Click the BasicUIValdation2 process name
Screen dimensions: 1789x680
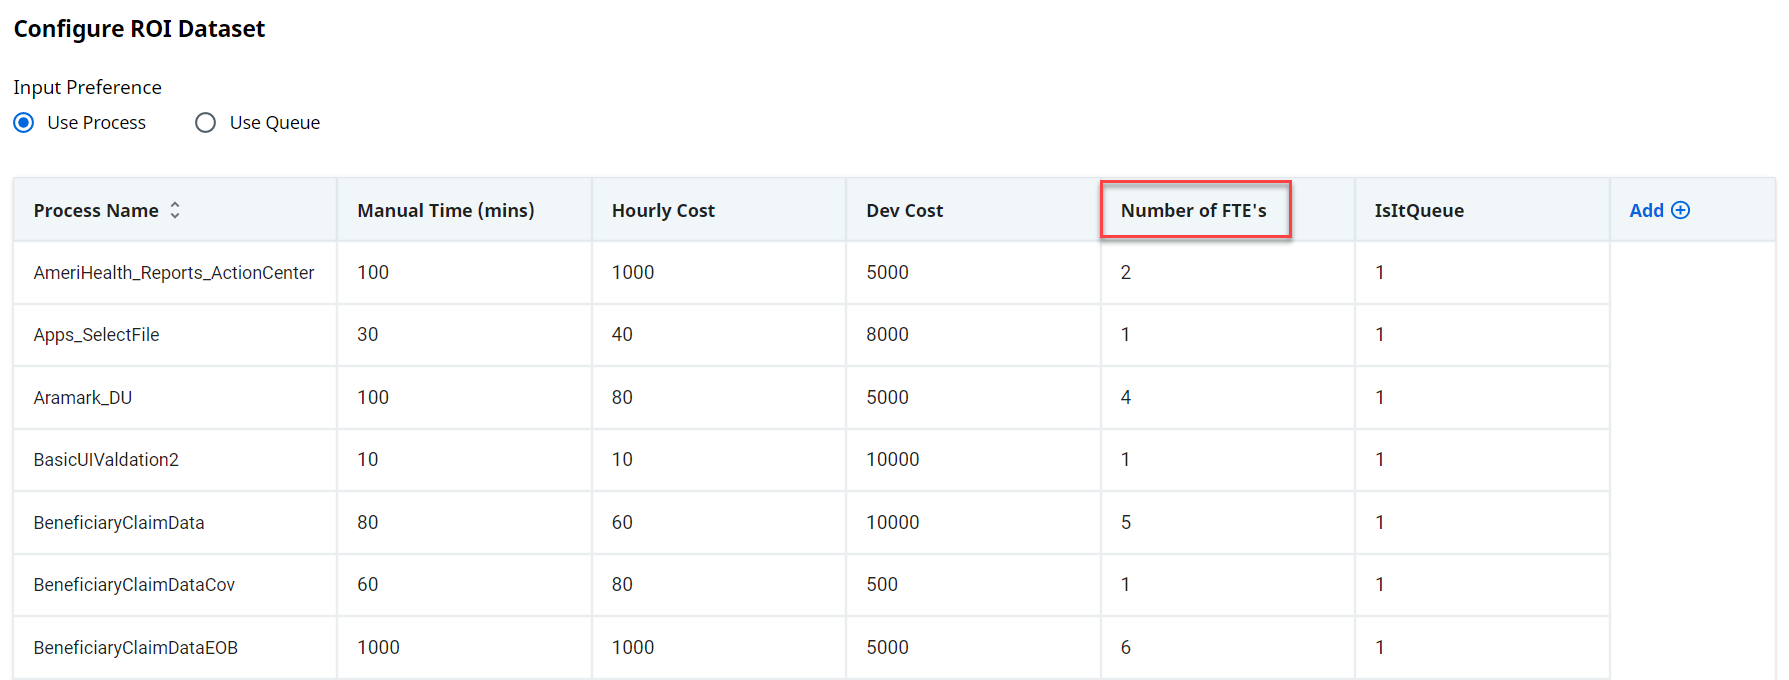(x=106, y=460)
